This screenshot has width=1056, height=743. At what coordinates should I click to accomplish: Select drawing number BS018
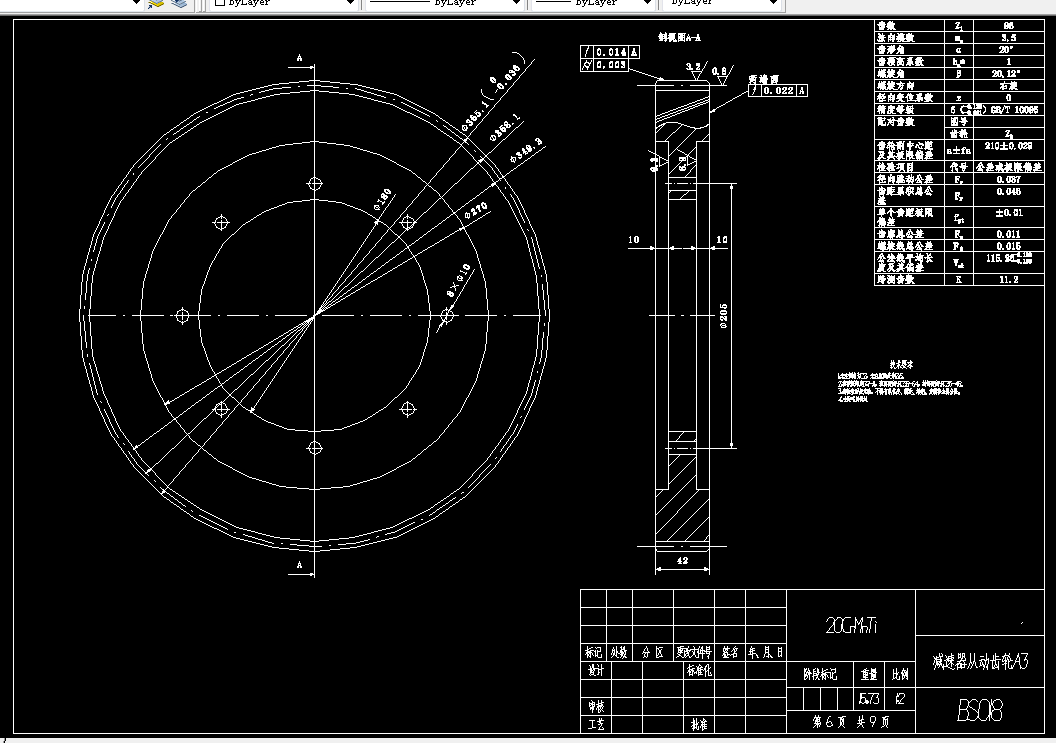979,710
